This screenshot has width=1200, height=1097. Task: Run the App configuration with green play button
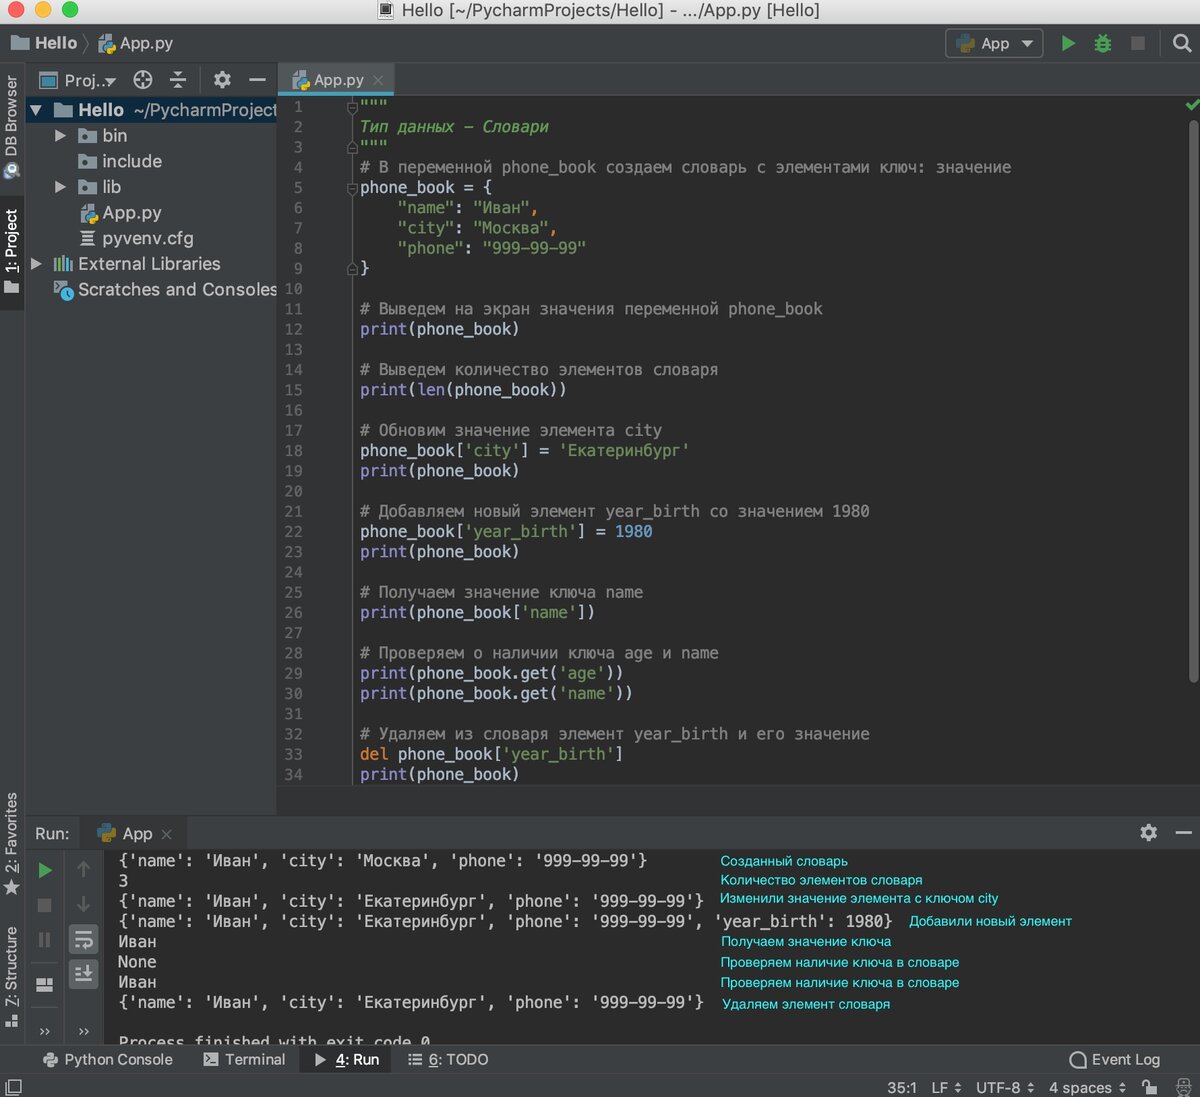1068,43
